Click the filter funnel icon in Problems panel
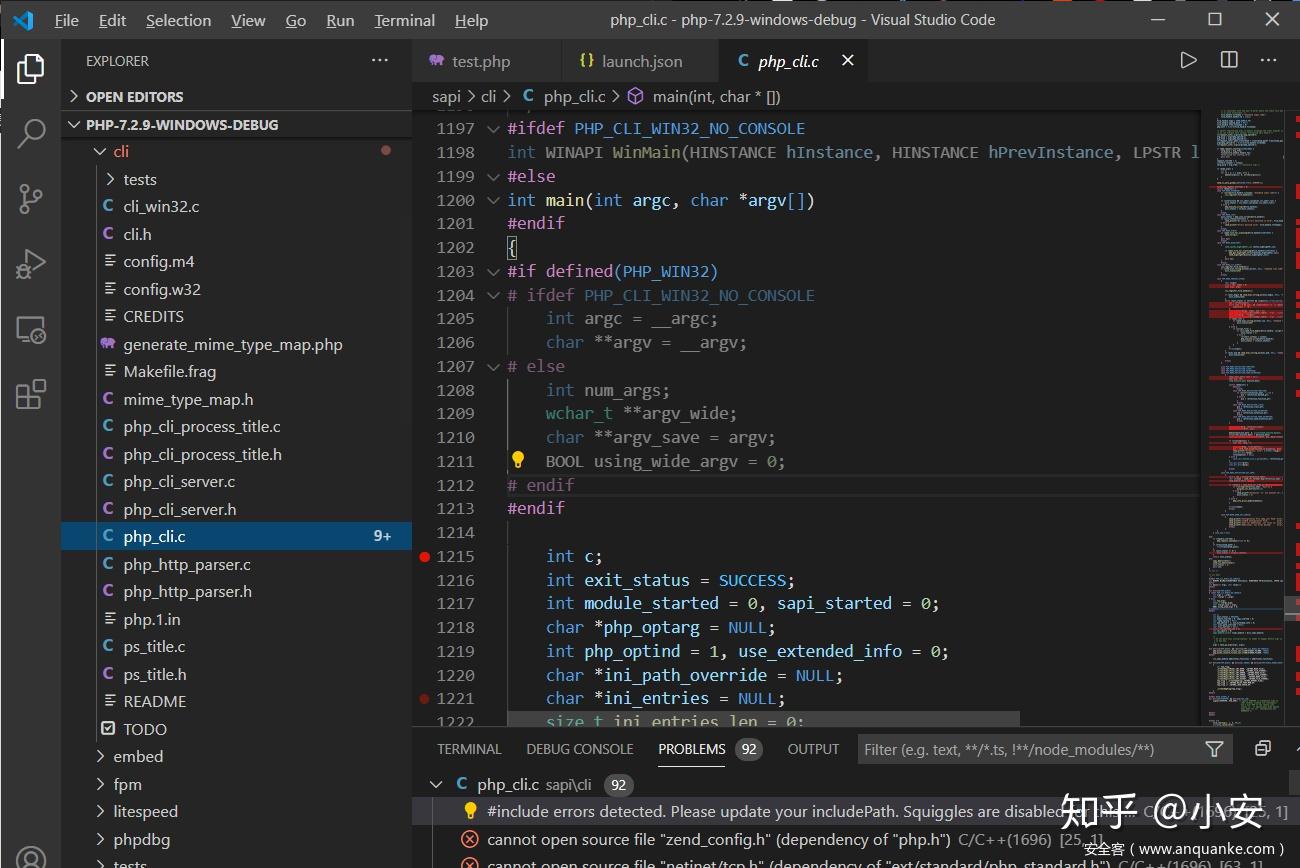The width and height of the screenshot is (1300, 868). tap(1214, 749)
